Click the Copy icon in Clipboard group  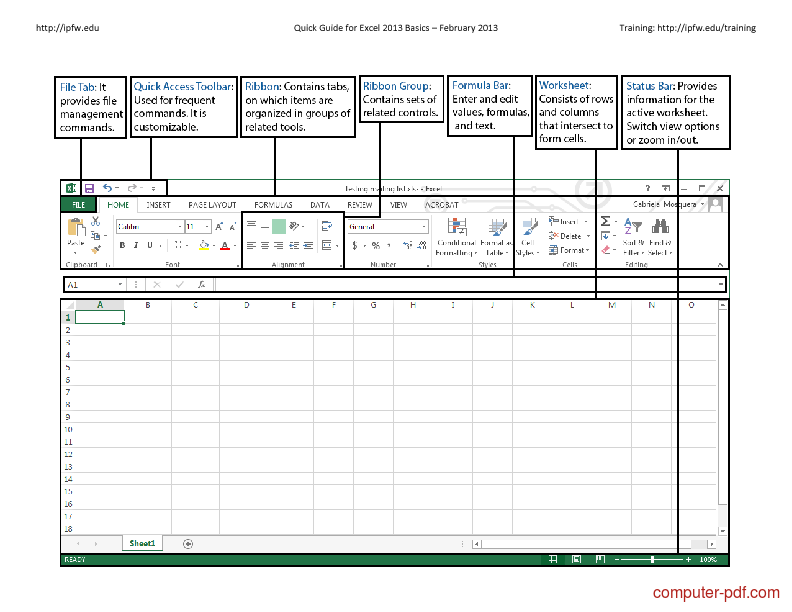[x=95, y=235]
